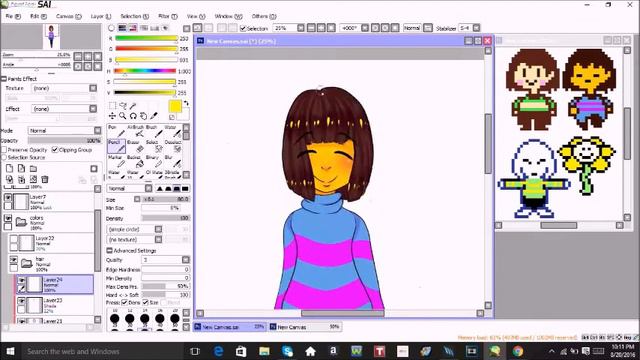Screen dimensions: 640x360
Task: Open the Quality dropdown
Action: tap(186, 260)
